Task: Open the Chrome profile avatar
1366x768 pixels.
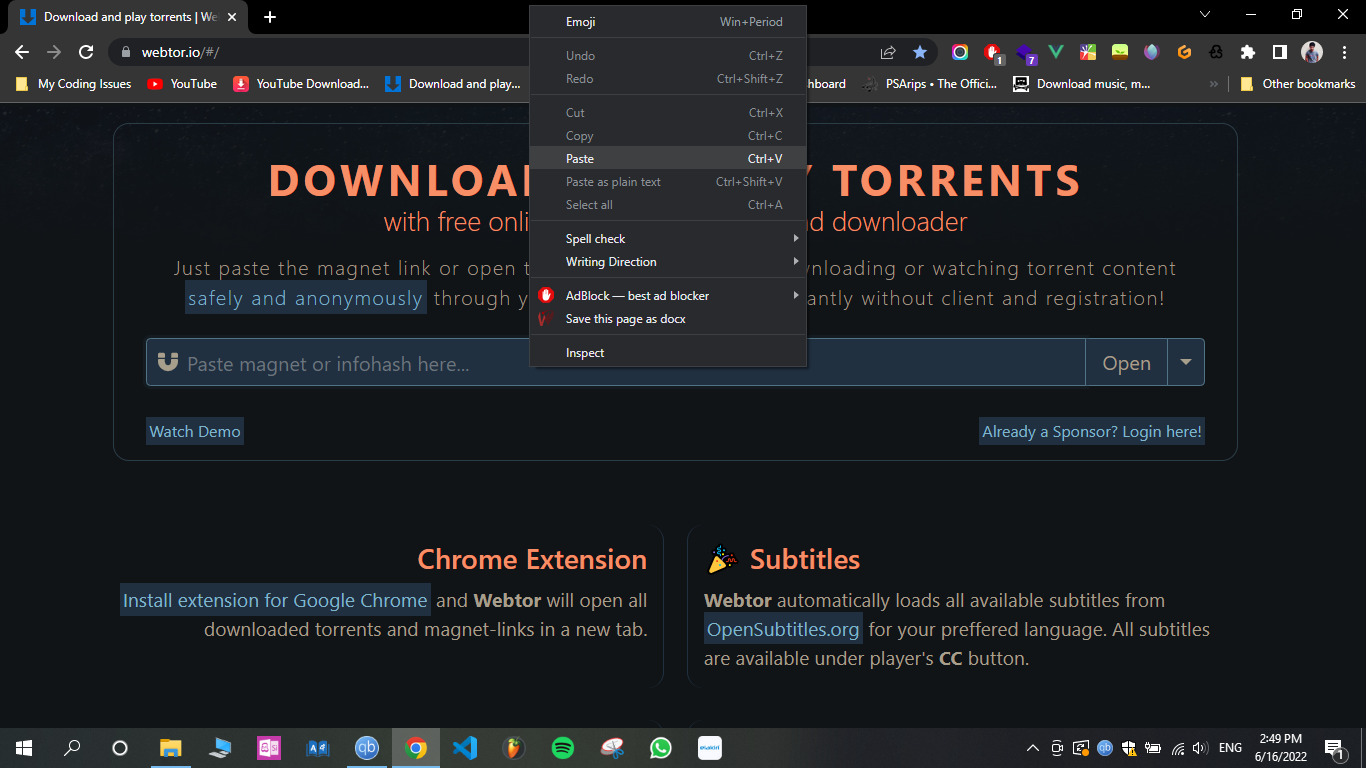Action: click(1312, 52)
